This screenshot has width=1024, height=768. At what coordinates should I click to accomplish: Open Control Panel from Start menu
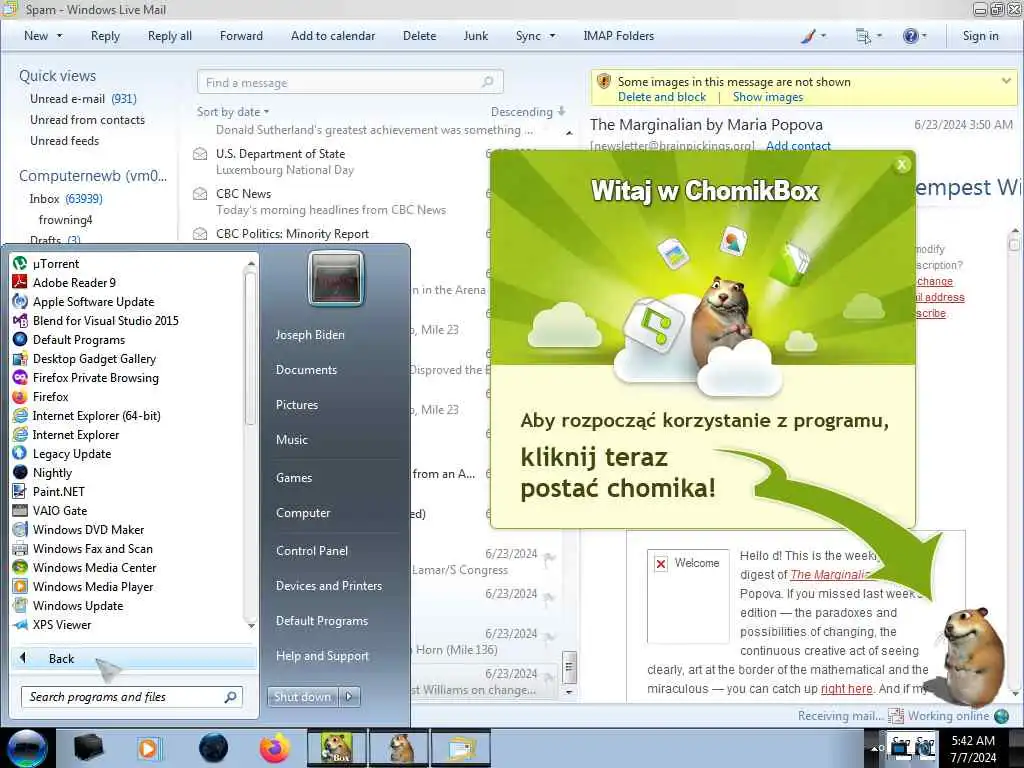pyautogui.click(x=312, y=551)
